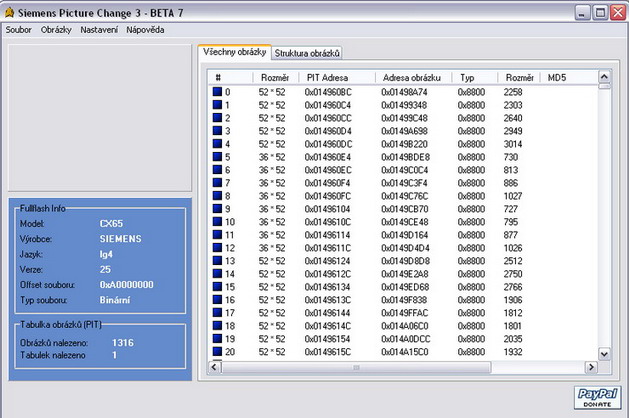Select the blue icon of image row 19

217,339
